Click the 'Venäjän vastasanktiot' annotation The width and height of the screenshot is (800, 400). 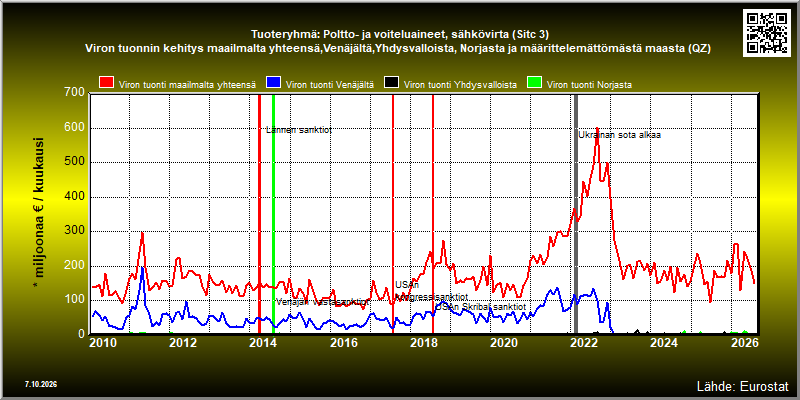click(x=322, y=302)
